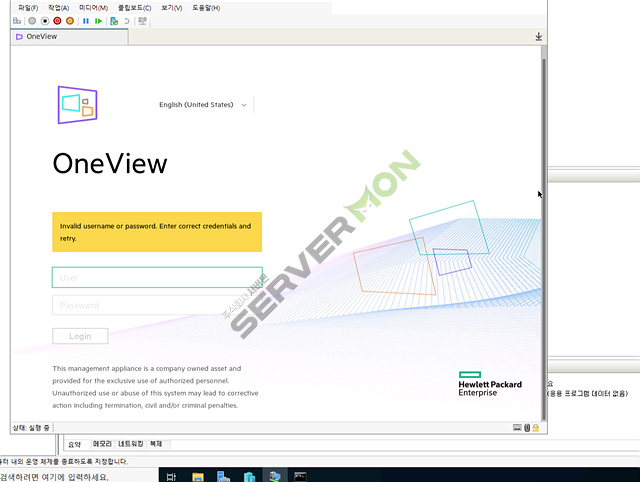Click the management appliance legal notice text
Image resolution: width=640 pixels, height=482 pixels.
[155, 387]
